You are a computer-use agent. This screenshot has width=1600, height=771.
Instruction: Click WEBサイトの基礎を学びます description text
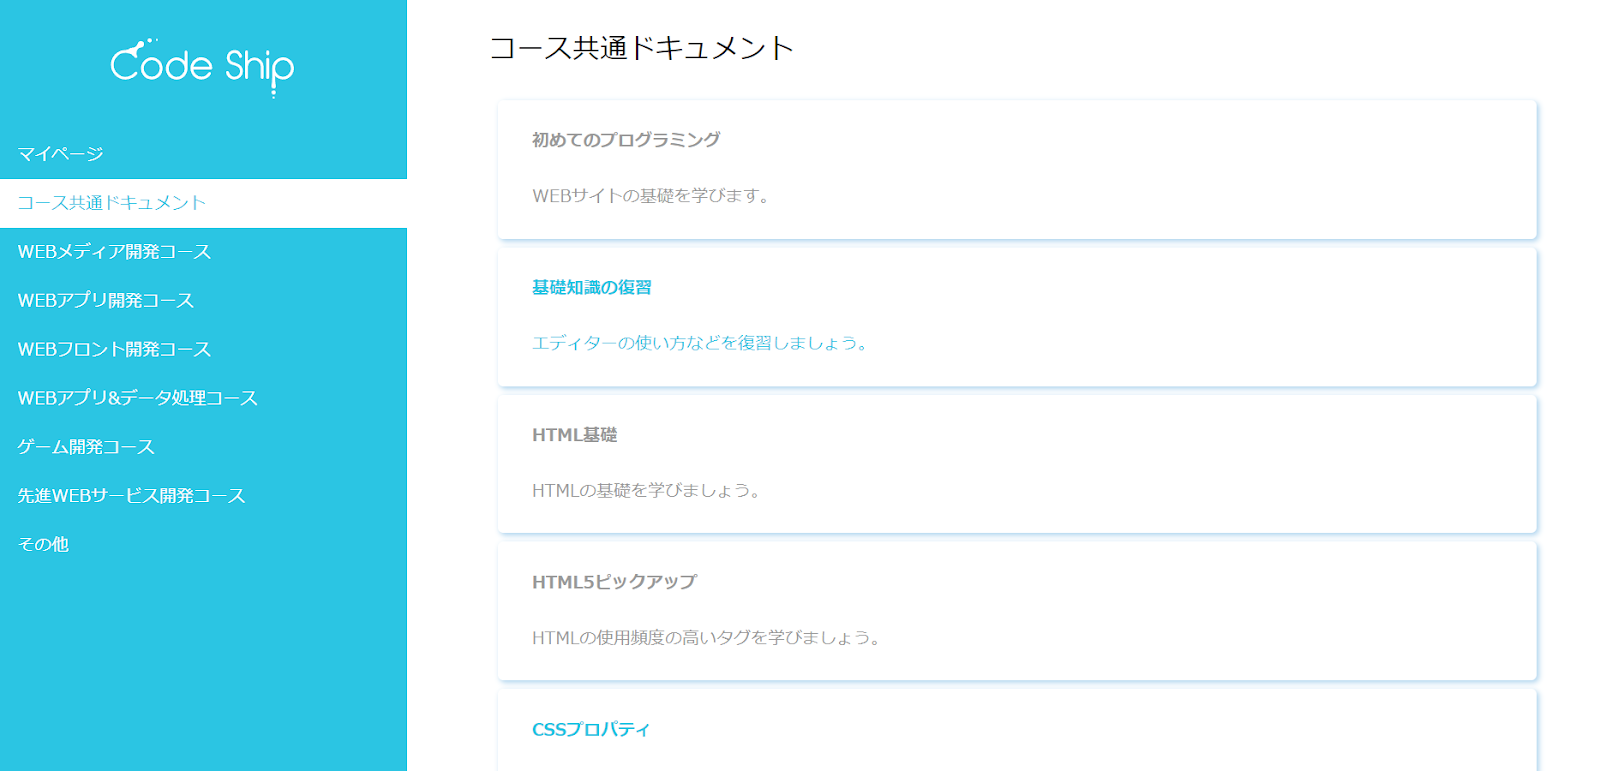(x=651, y=196)
